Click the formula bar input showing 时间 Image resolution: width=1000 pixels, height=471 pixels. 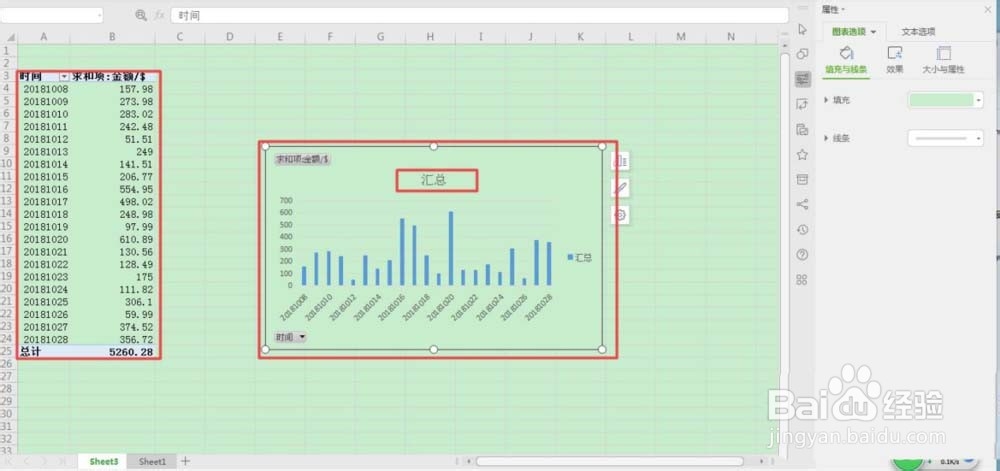click(480, 15)
